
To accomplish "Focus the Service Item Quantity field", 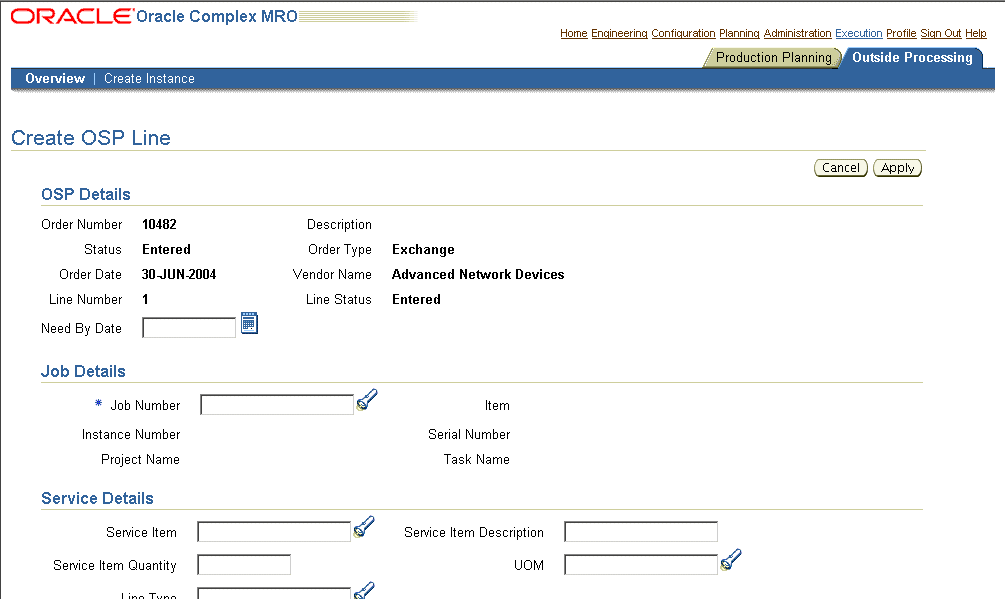I will pyautogui.click(x=244, y=565).
